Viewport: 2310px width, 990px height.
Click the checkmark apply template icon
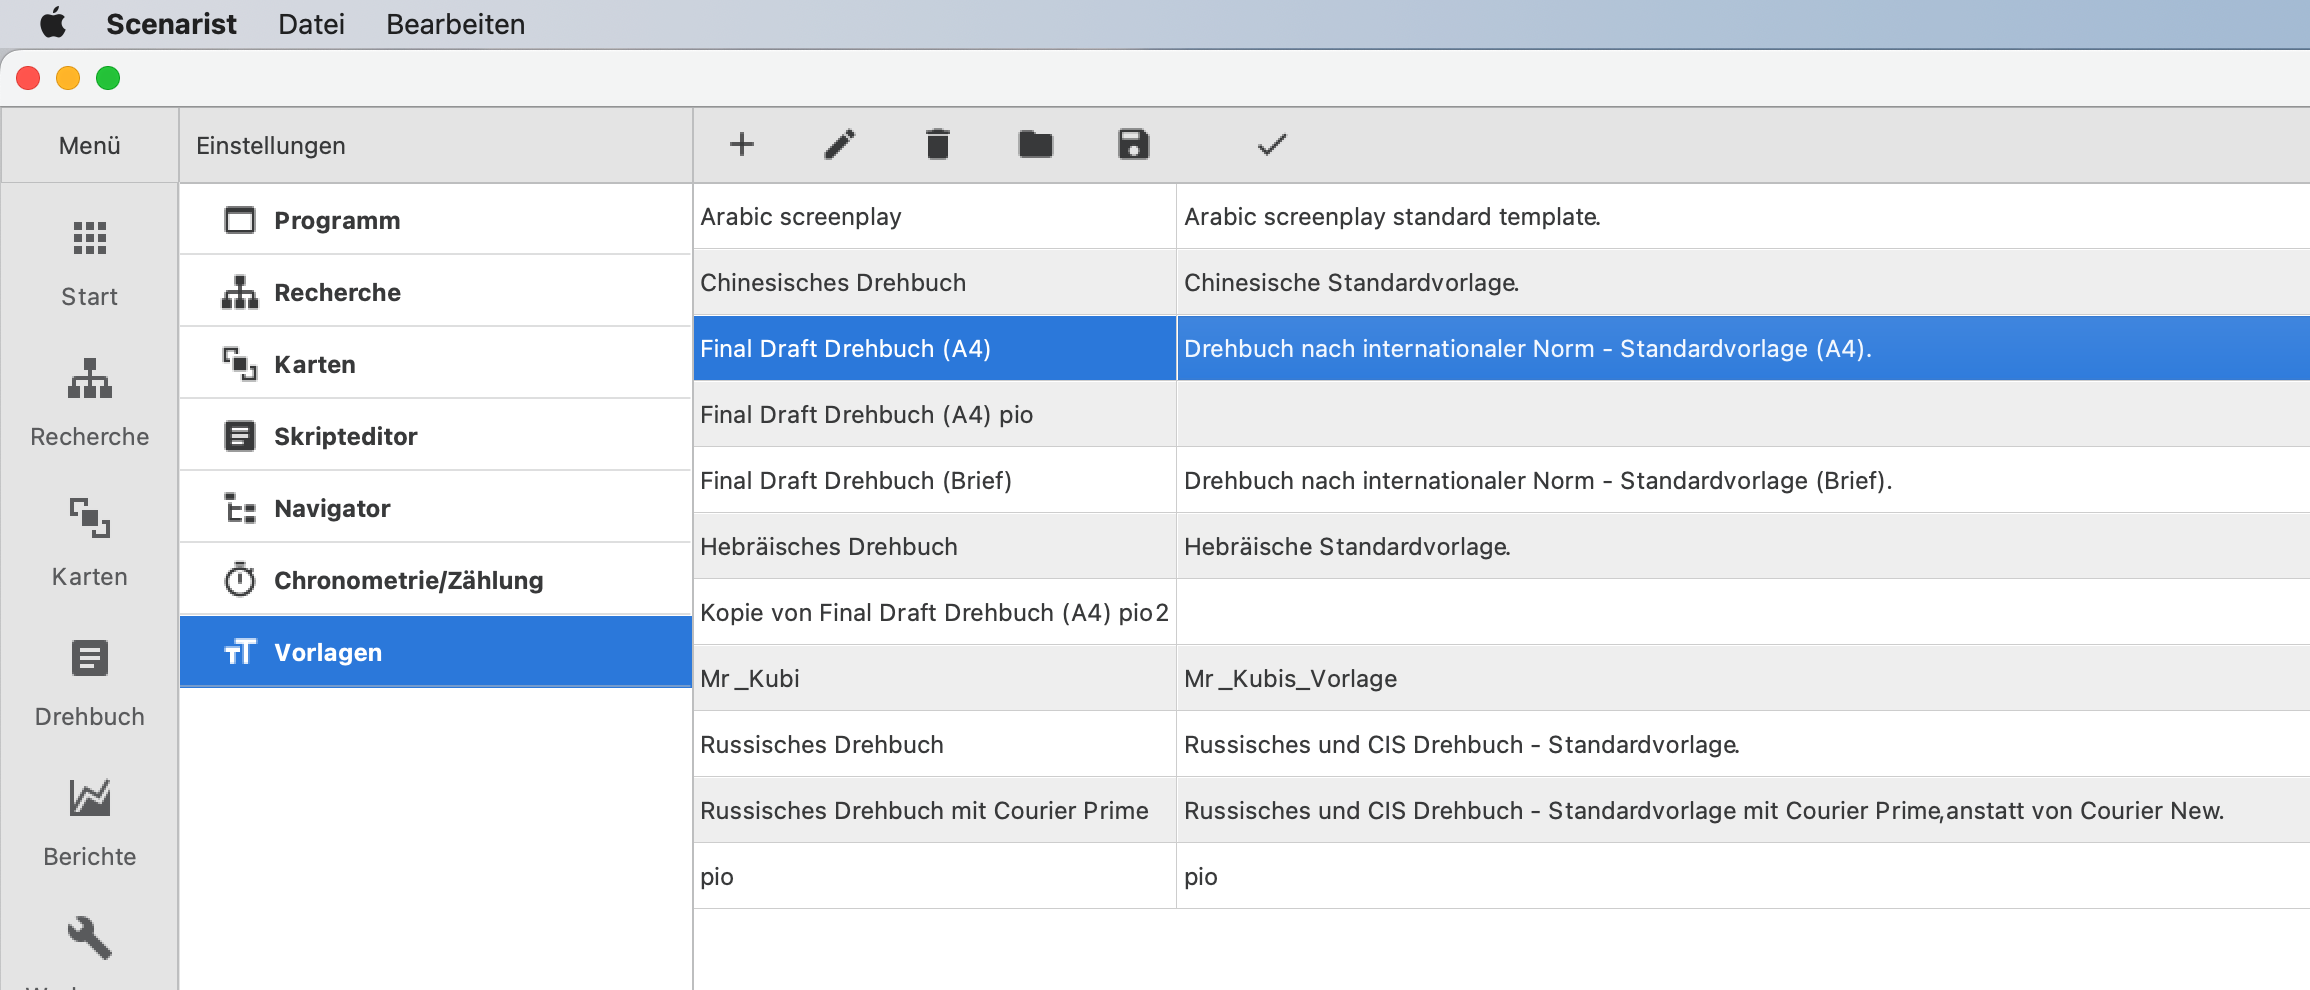coord(1271,145)
